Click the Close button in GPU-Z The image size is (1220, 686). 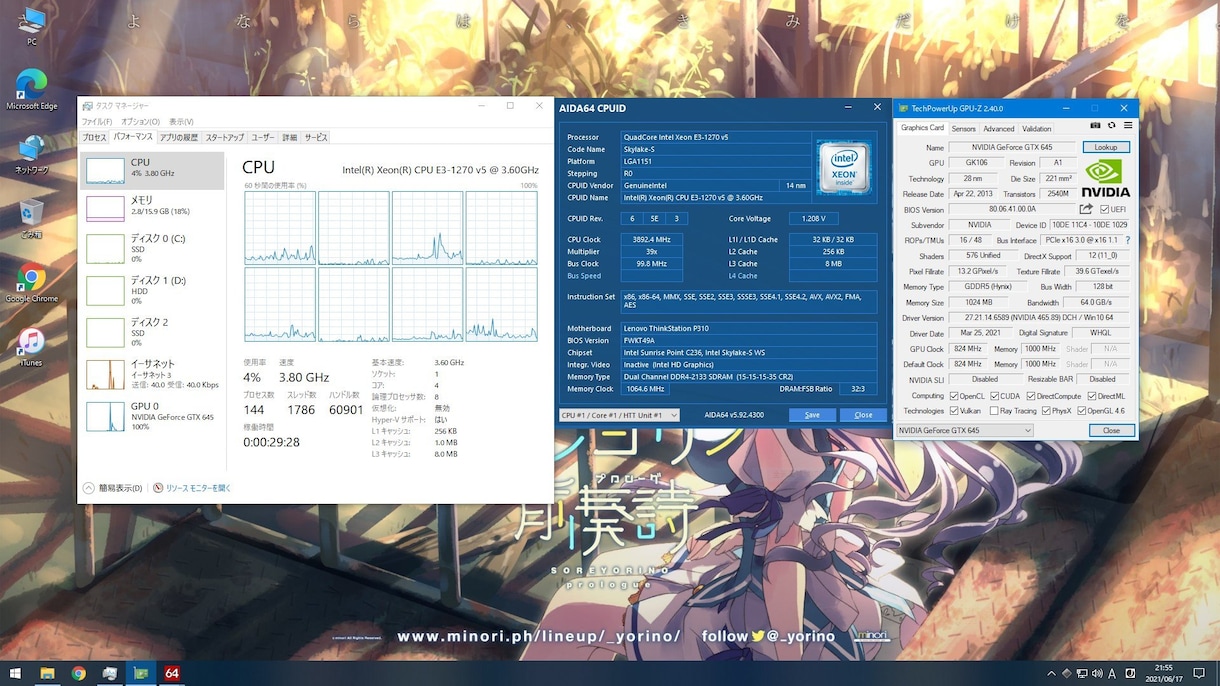(x=1111, y=430)
